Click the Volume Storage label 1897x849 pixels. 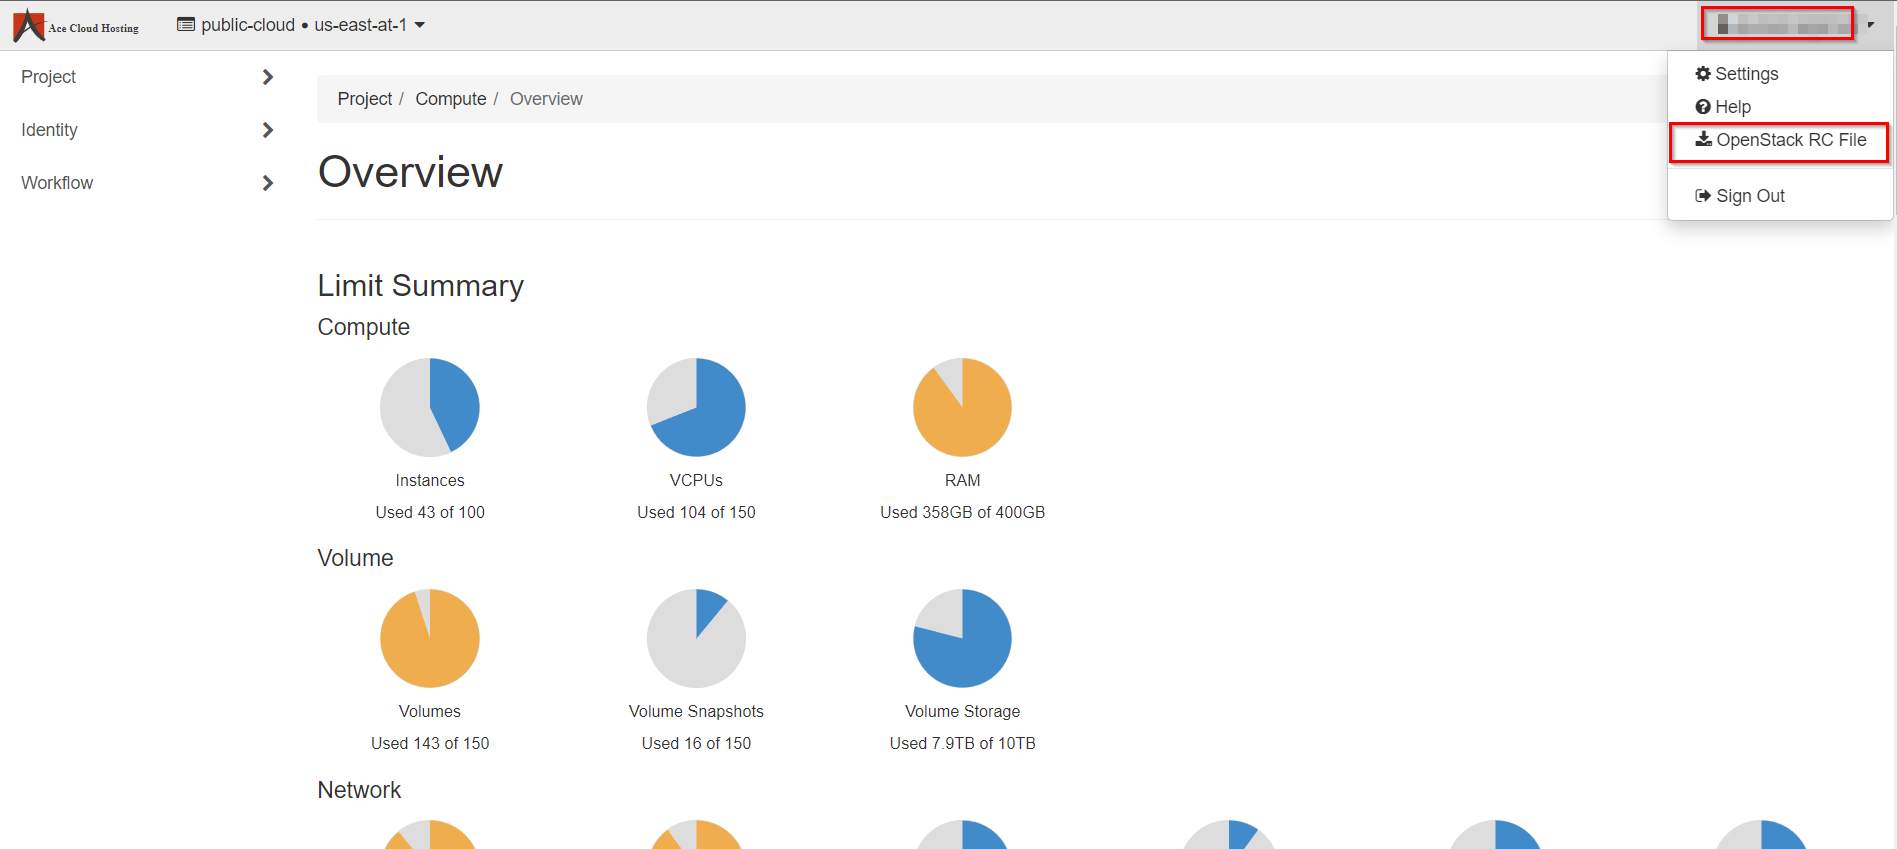click(962, 711)
